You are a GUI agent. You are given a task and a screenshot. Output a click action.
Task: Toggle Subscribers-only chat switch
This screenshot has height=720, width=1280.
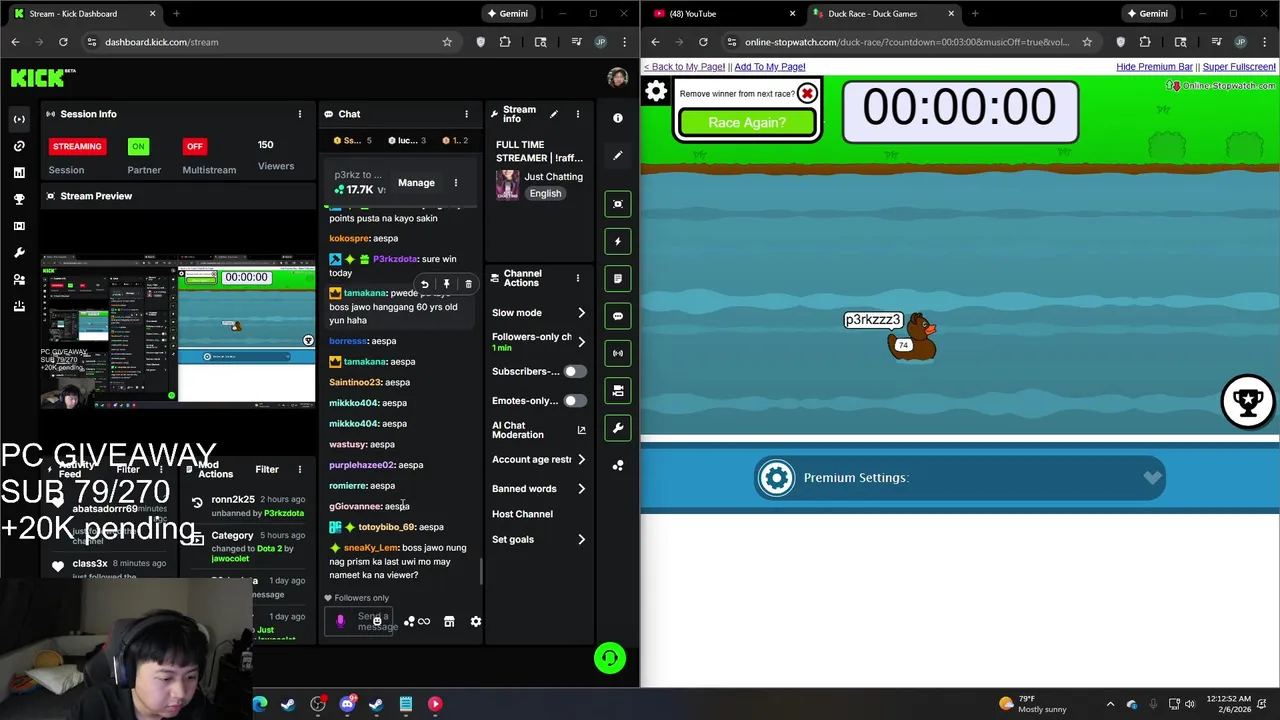(x=574, y=371)
